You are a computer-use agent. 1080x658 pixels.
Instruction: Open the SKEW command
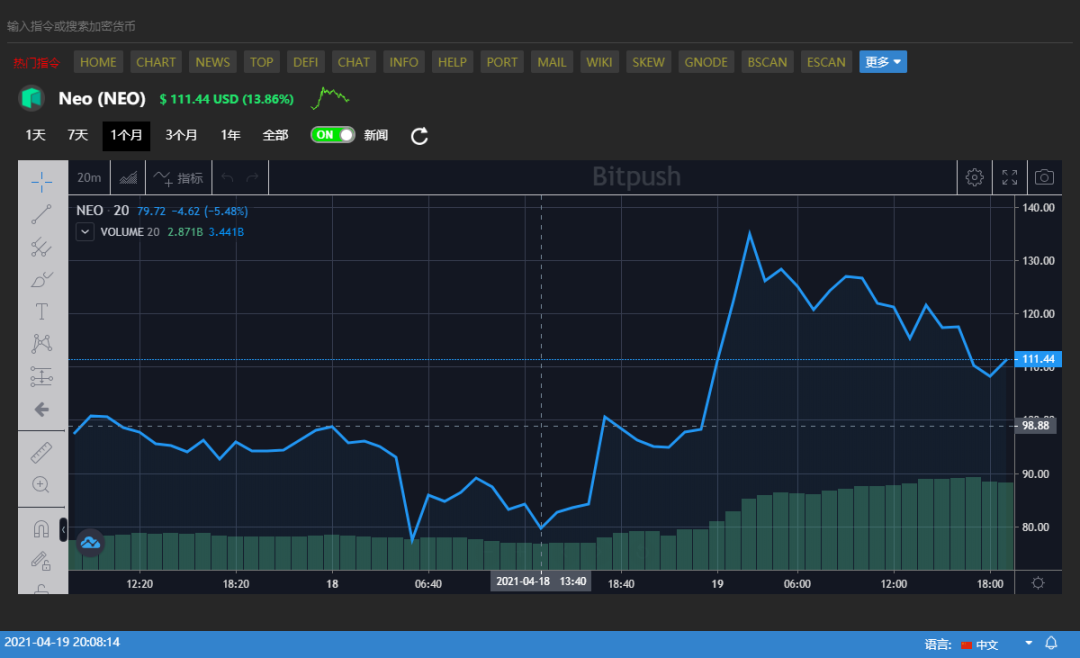[x=649, y=62]
